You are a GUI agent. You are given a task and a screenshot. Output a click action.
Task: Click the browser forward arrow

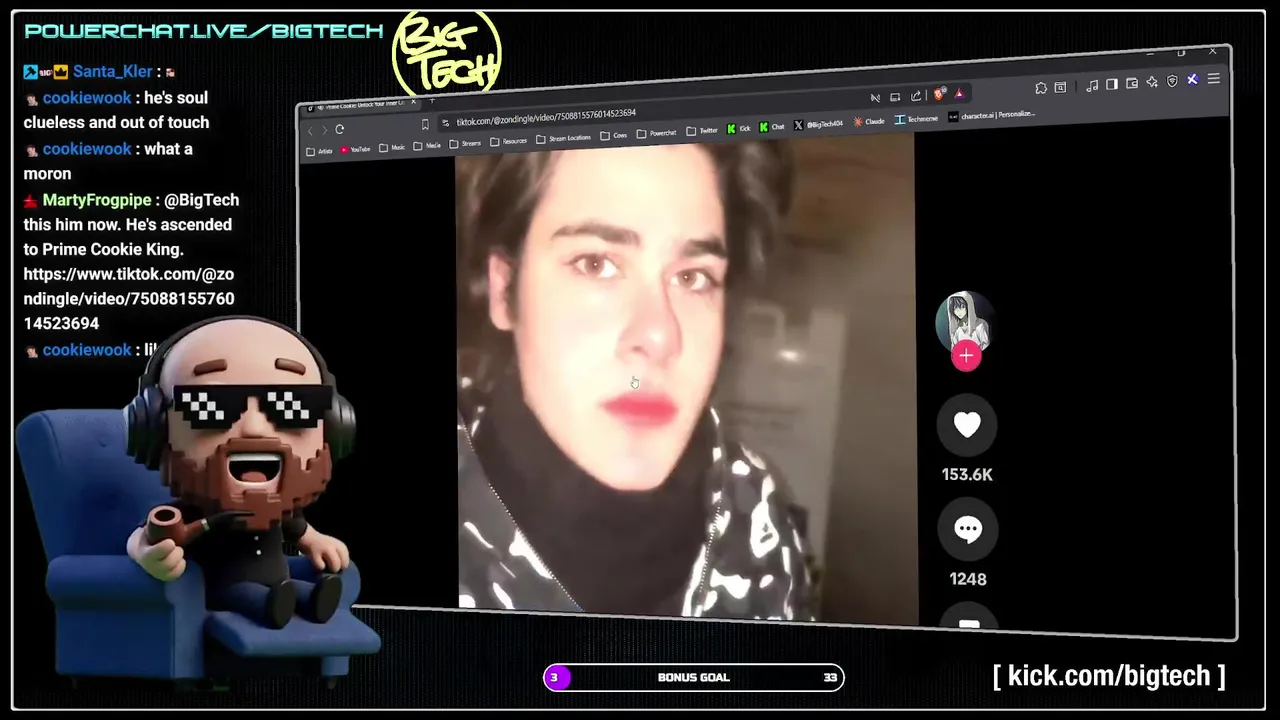coord(324,130)
